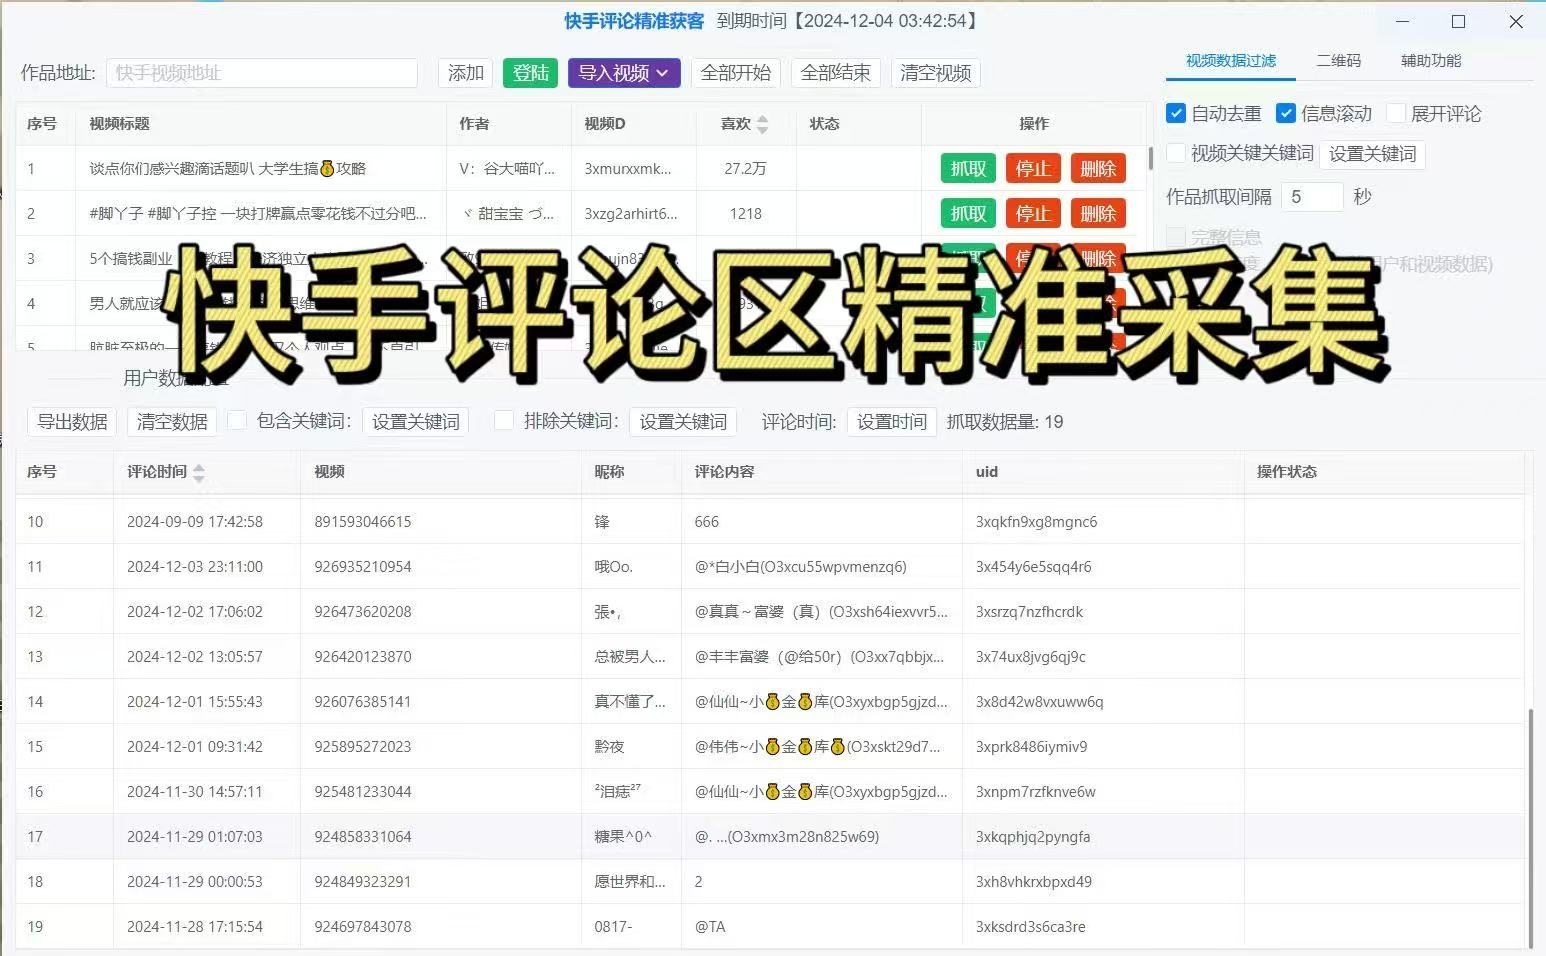Enable the 展开评论 checkbox
This screenshot has height=956, width=1546.
point(1396,114)
